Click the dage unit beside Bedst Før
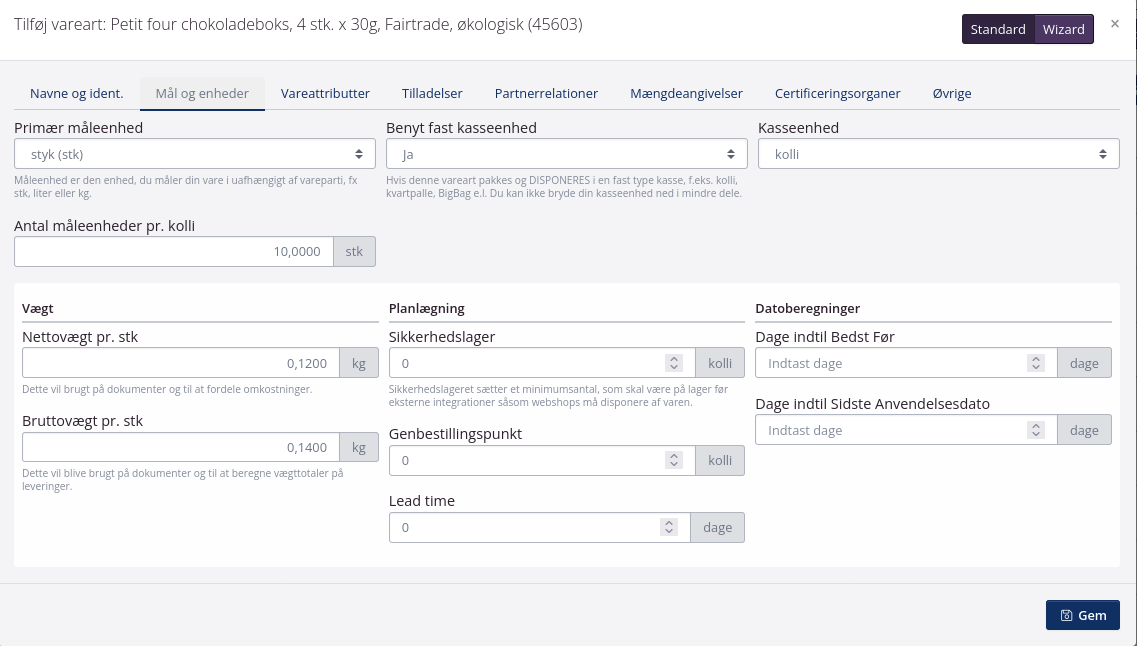Screen dimensions: 1137x646 point(1084,363)
